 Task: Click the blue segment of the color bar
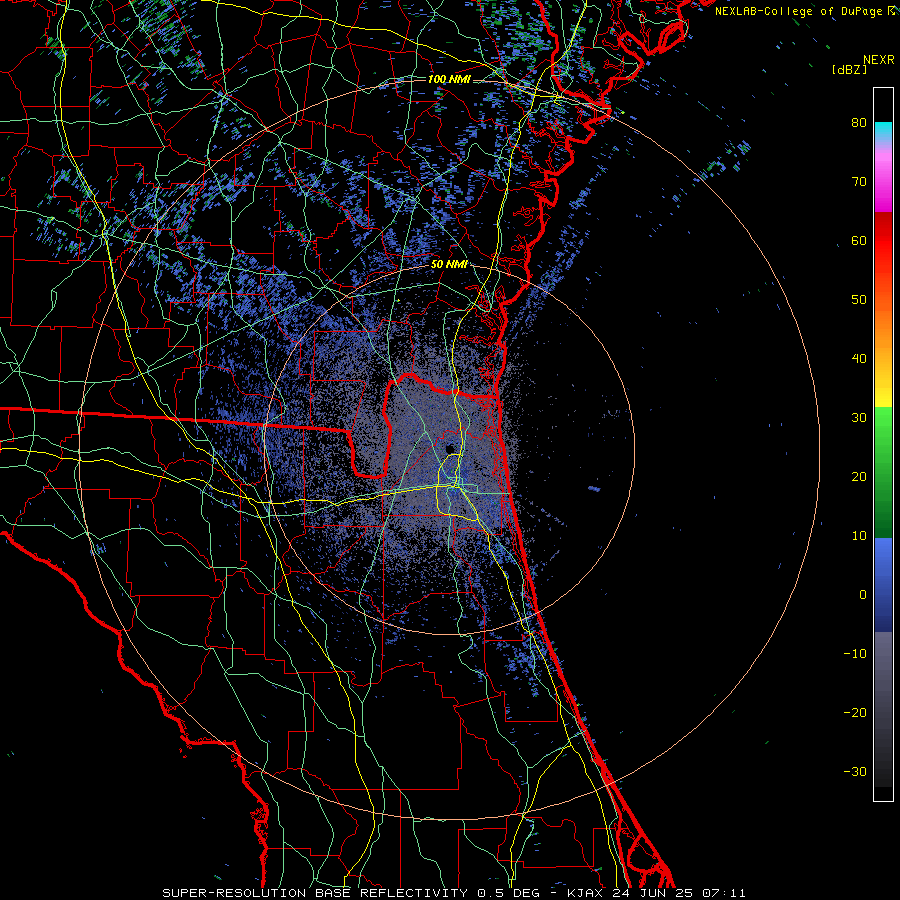883,585
